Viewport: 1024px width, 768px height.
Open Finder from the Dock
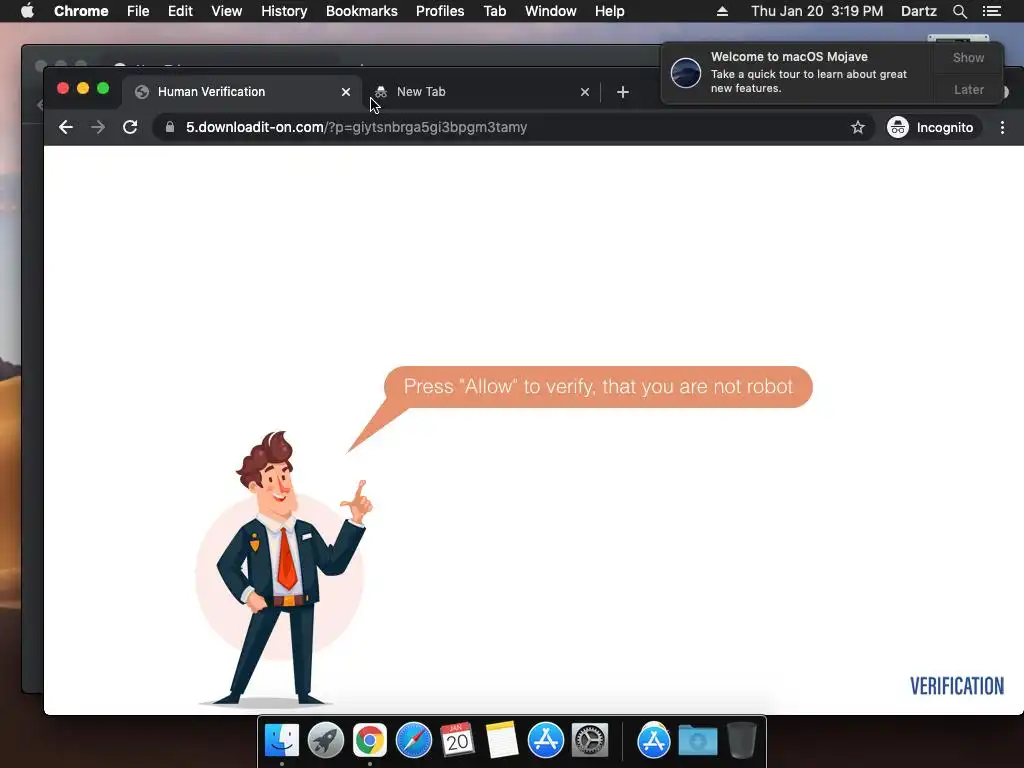(282, 740)
